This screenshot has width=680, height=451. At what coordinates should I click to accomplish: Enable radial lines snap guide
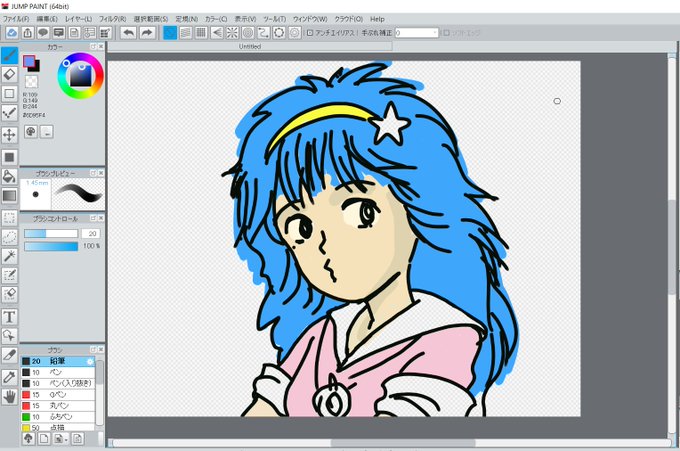click(x=232, y=33)
